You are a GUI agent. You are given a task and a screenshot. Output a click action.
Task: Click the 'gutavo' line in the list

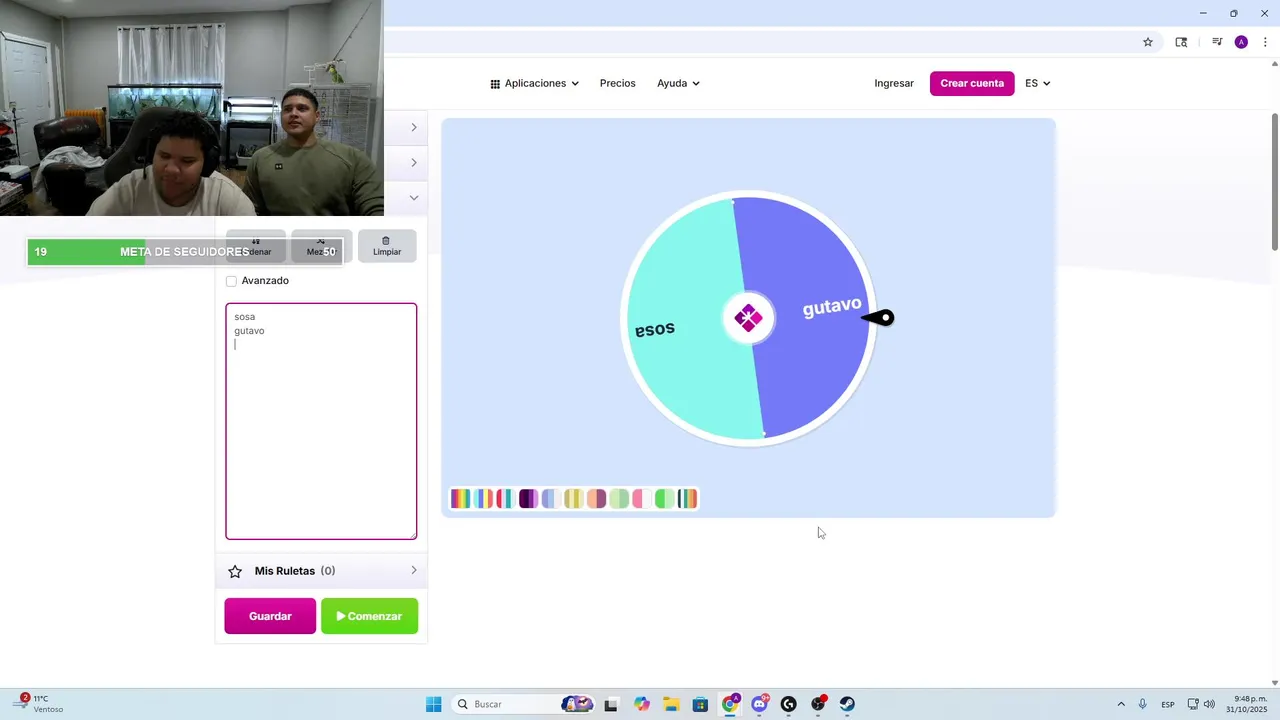pyautogui.click(x=249, y=331)
